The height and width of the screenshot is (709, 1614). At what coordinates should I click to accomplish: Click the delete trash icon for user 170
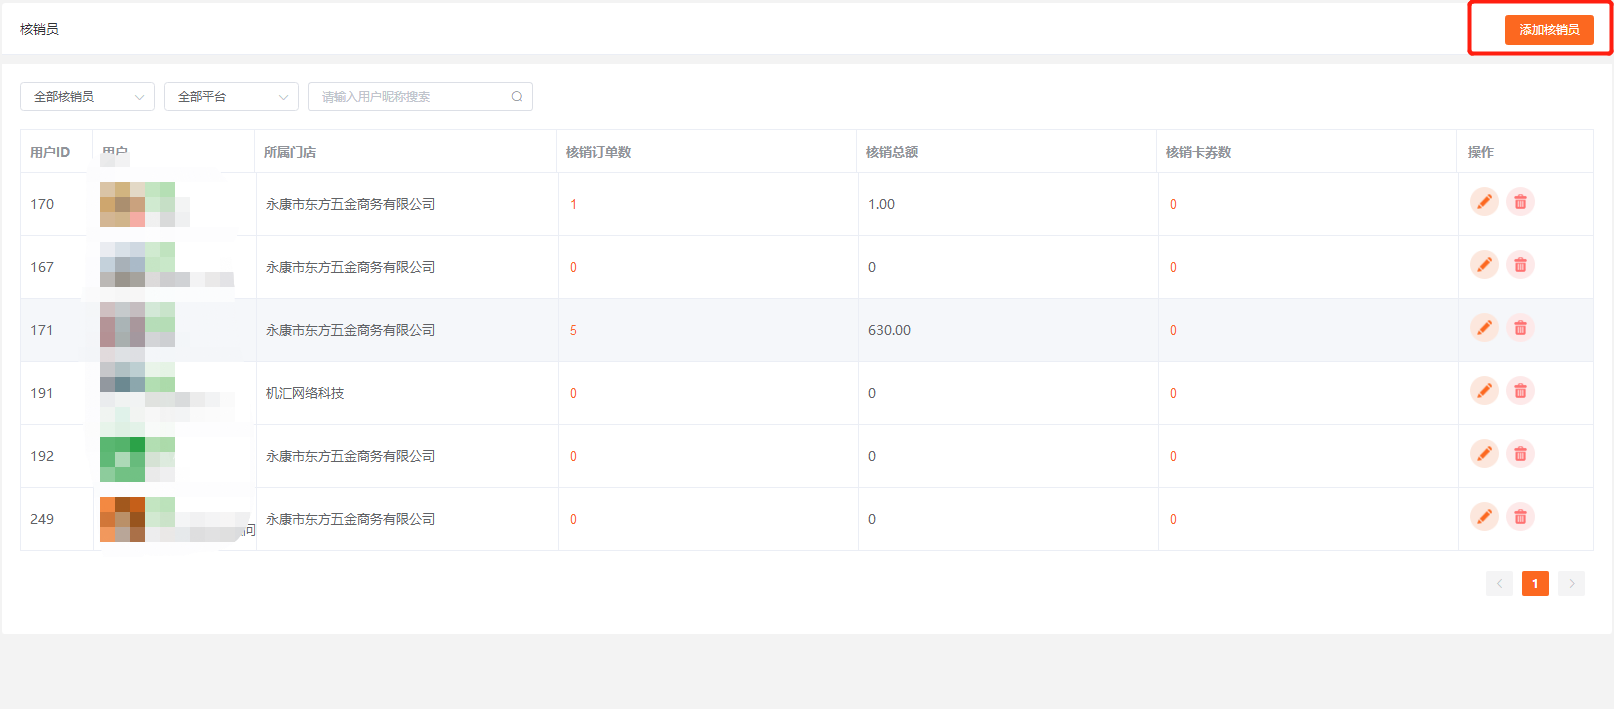1520,202
